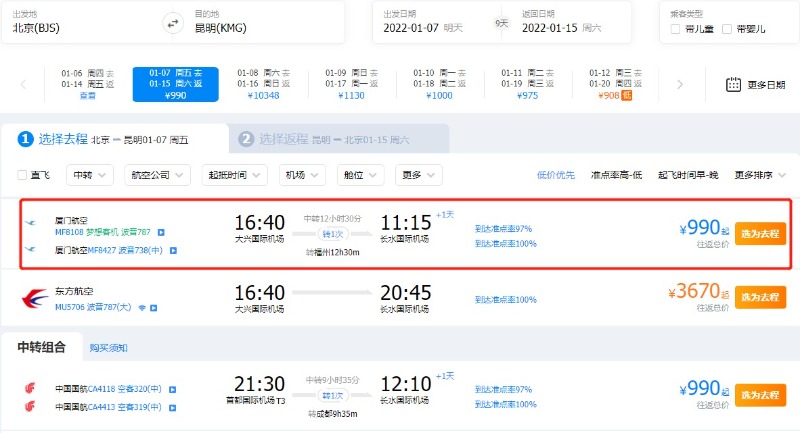The image size is (800, 433).
Task: Open the 购买须知 link
Action: click(x=107, y=347)
